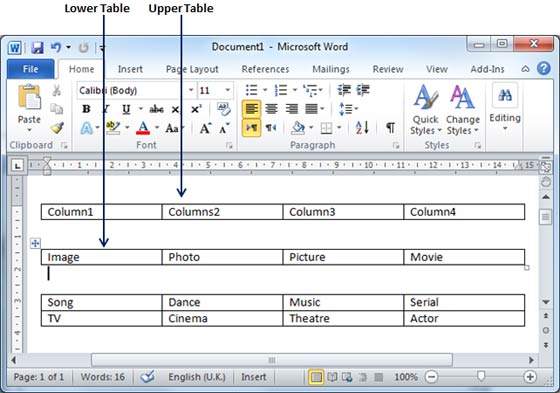This screenshot has height=393, width=560.
Task: Click Grow Font icon
Action: (x=205, y=128)
